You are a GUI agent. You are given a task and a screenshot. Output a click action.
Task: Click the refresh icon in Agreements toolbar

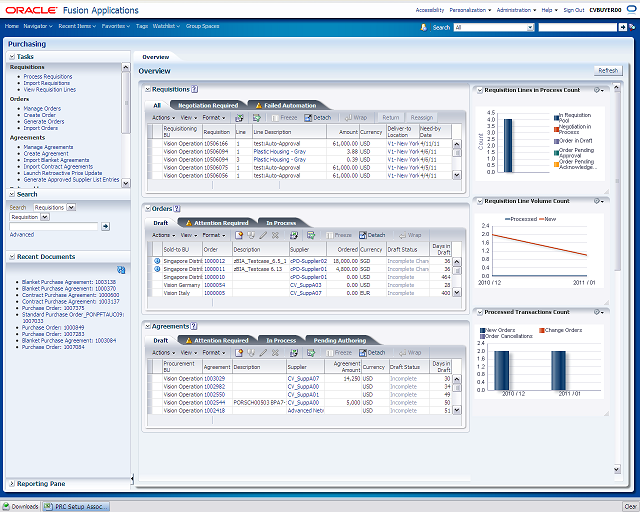[x=293, y=353]
